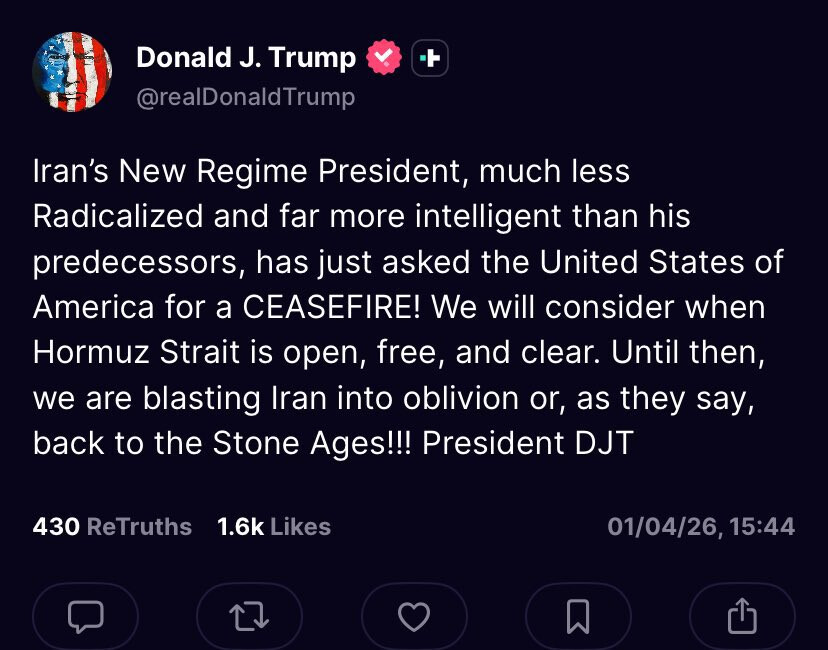Open the Donald J. Trump display name

pos(245,58)
